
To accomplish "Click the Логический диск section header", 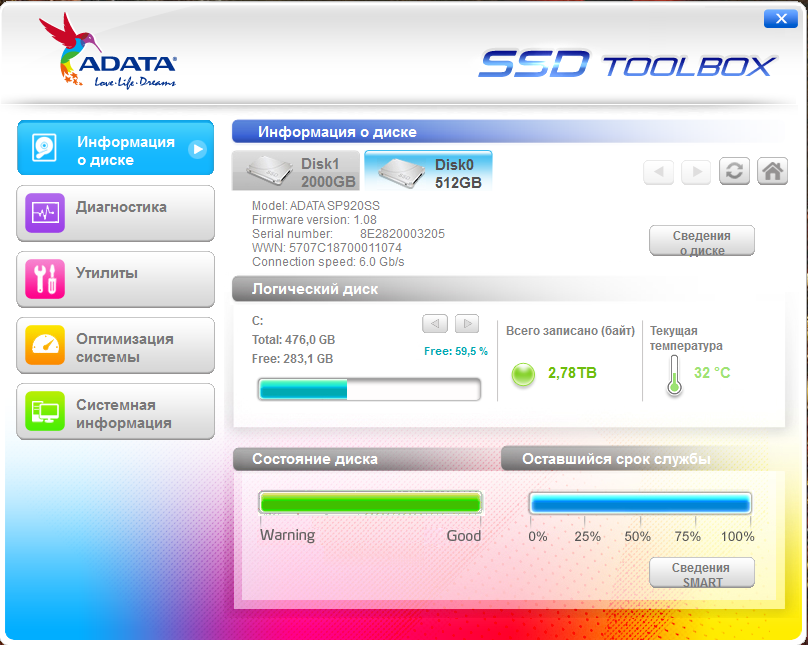I will [x=314, y=289].
